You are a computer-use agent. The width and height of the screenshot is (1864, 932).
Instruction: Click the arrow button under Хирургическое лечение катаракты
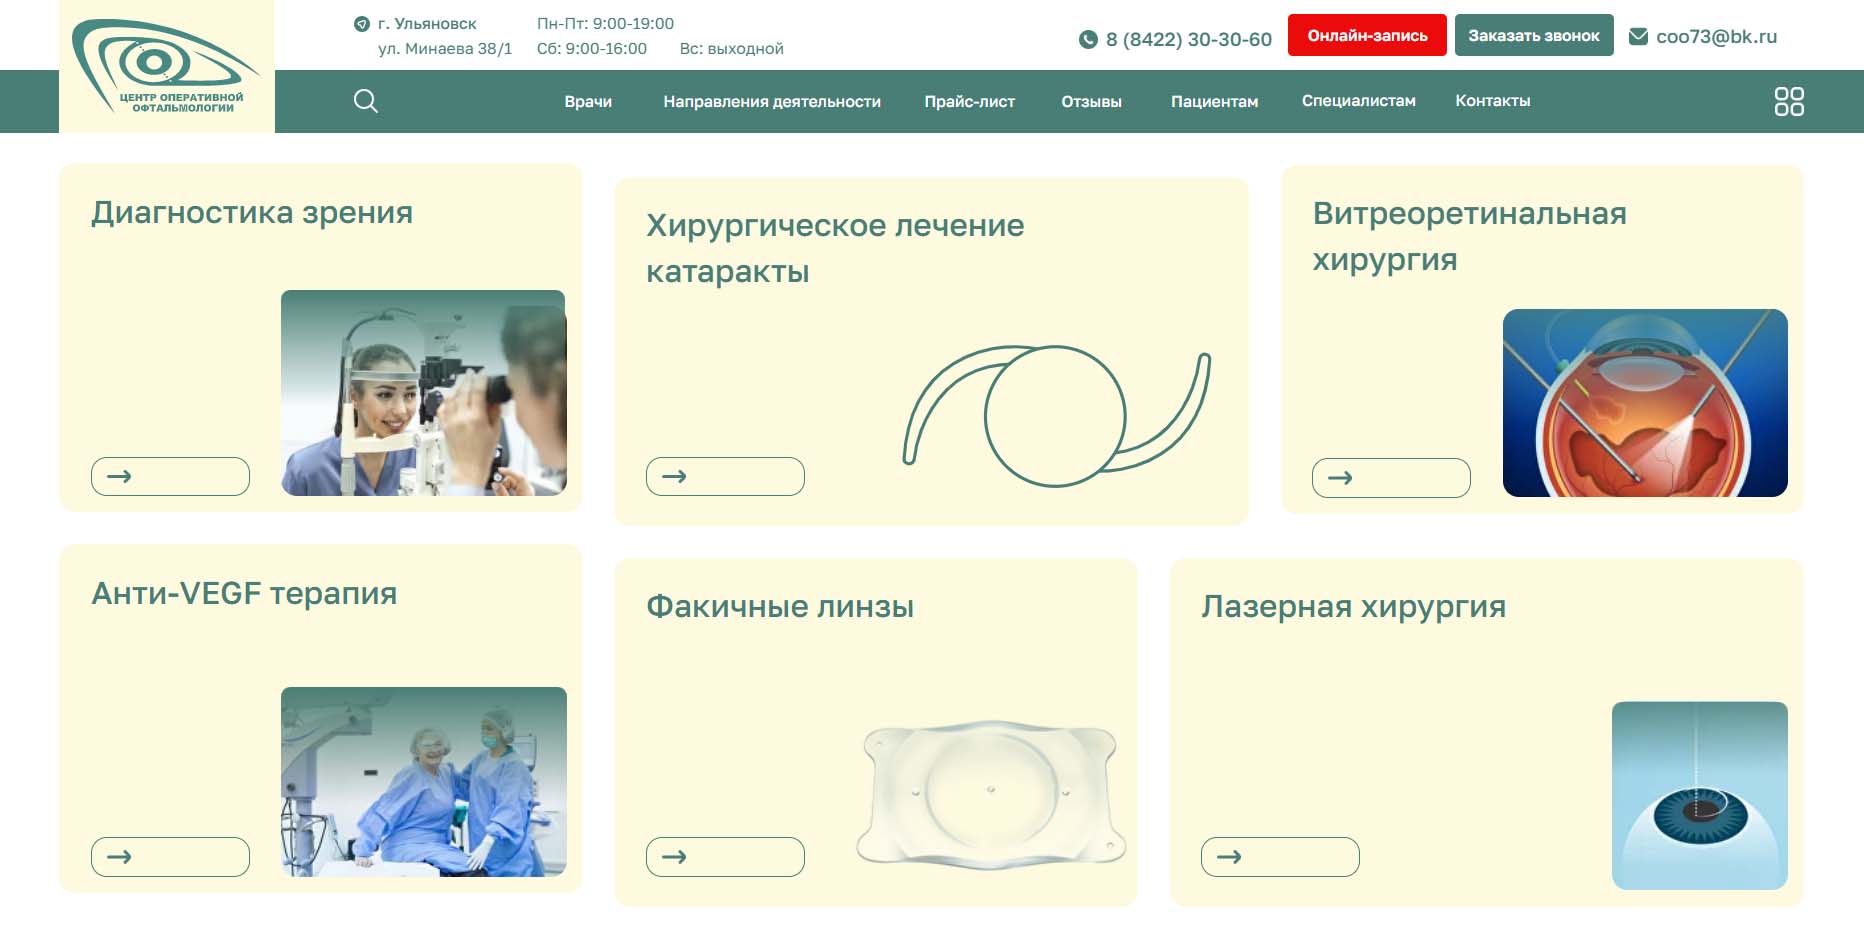[725, 476]
